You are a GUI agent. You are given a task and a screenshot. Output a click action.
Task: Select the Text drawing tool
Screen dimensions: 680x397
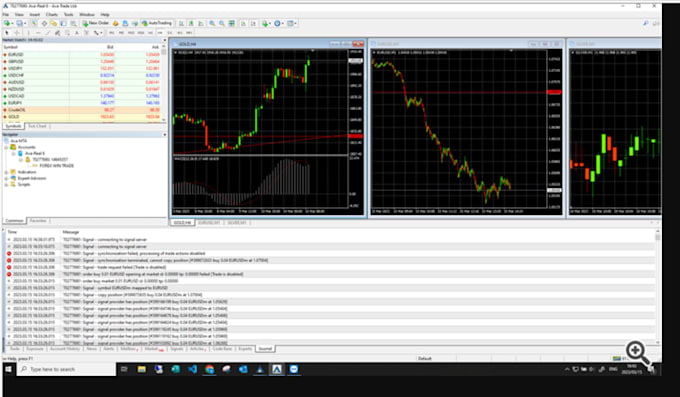[x=77, y=33]
